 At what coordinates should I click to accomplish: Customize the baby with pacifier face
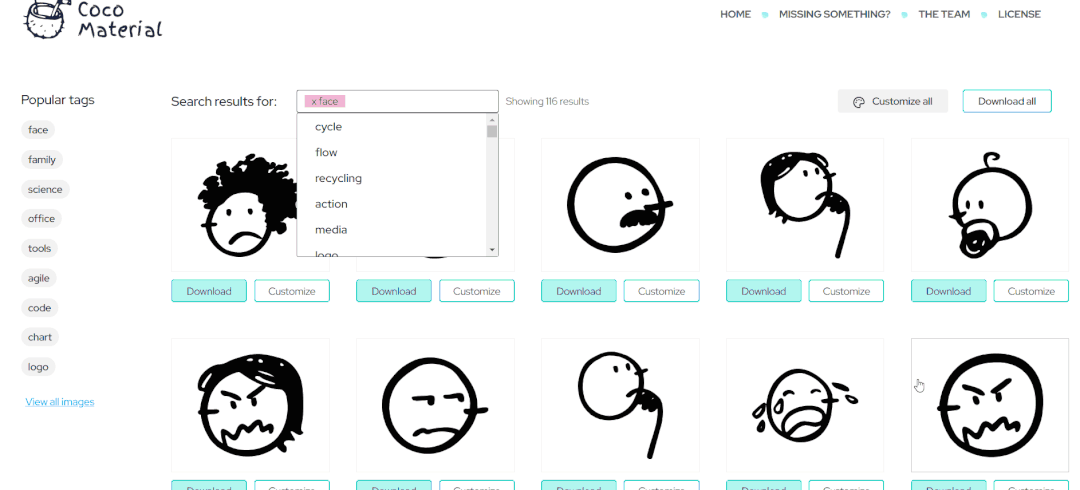[x=1032, y=291]
